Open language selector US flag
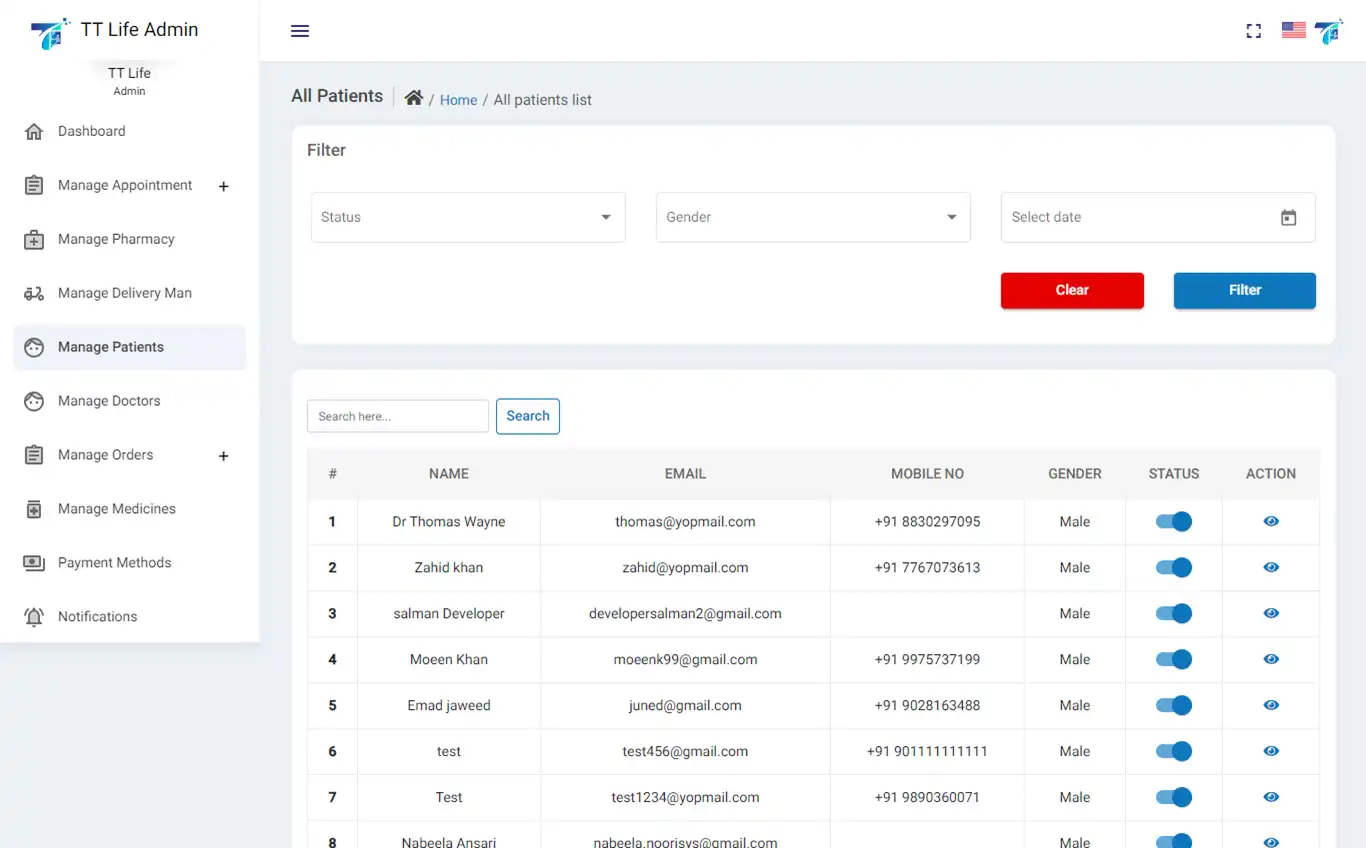 [x=1293, y=31]
